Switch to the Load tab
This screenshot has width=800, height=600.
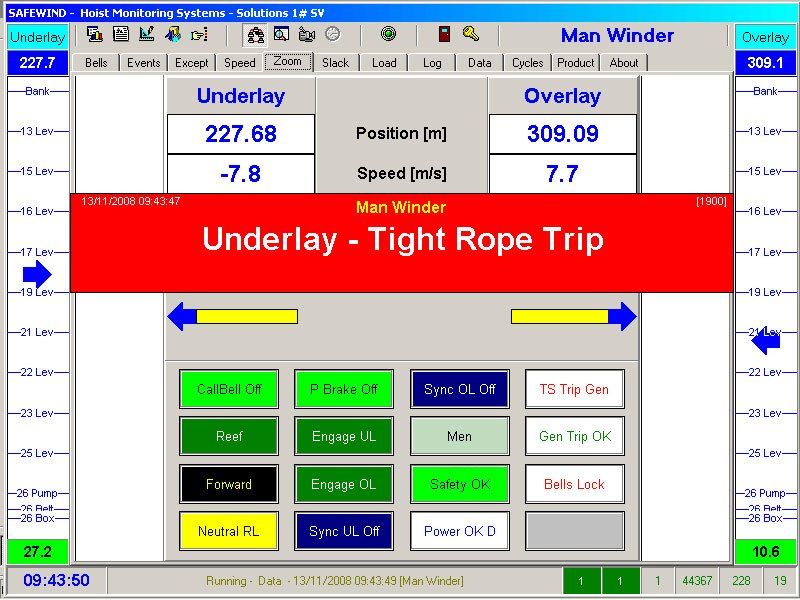[x=384, y=63]
